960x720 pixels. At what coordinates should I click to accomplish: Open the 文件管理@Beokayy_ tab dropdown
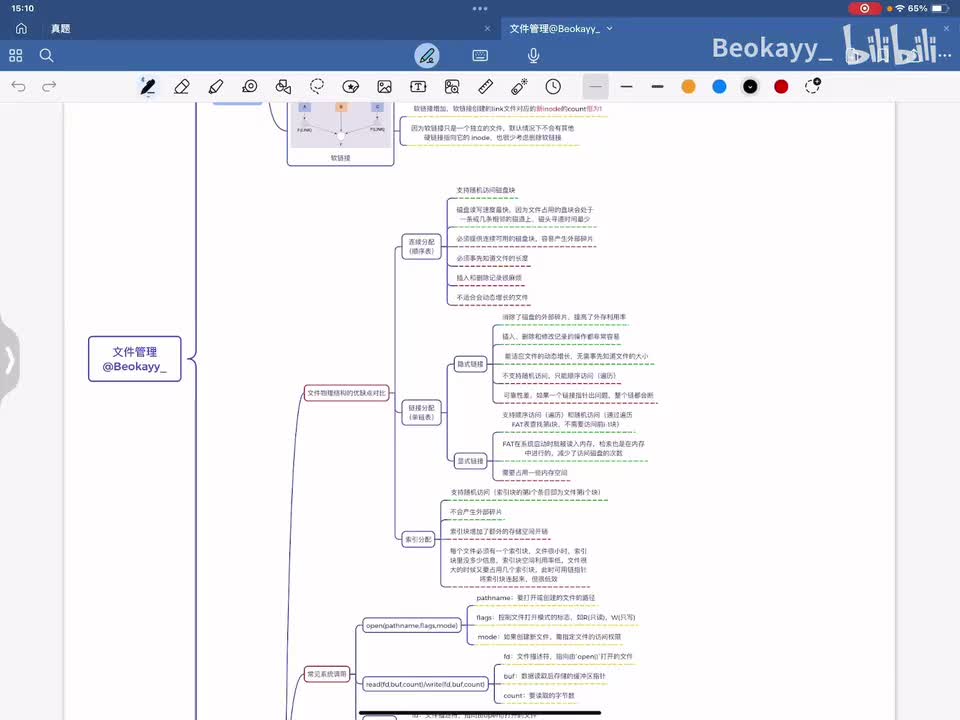click(x=610, y=28)
